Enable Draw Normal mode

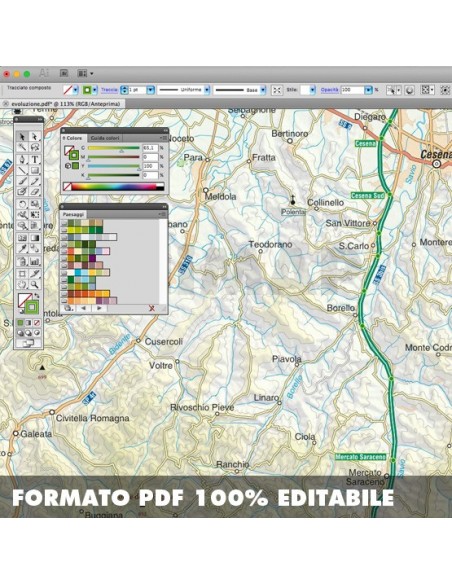tap(21, 333)
